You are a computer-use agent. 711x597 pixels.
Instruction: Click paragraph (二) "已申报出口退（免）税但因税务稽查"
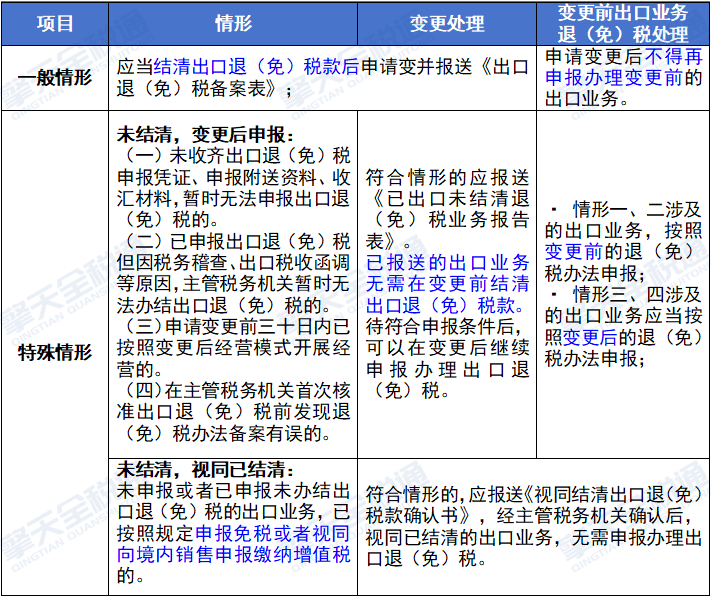[x=233, y=273]
